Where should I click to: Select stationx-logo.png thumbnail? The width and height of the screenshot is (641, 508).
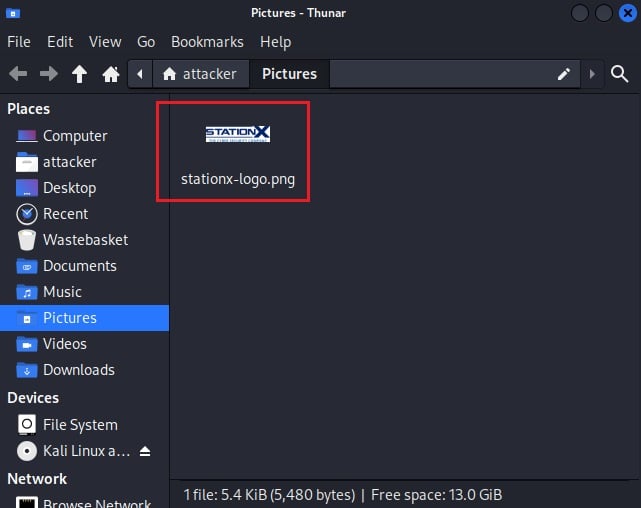click(238, 134)
